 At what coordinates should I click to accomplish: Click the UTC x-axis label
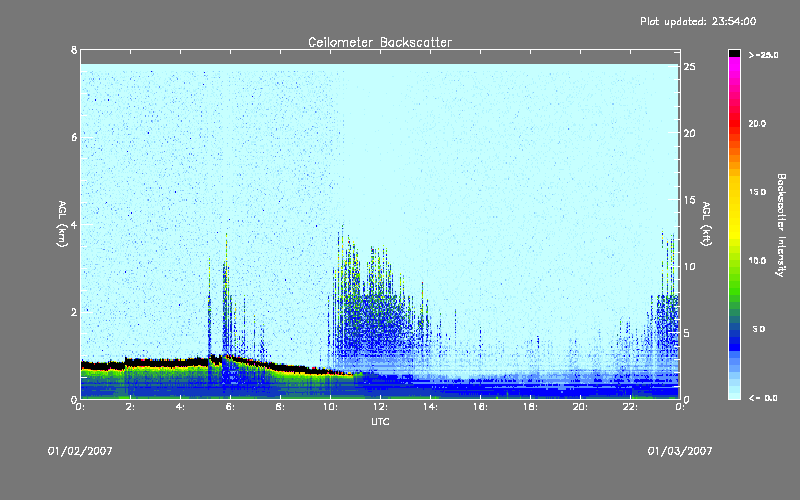click(380, 421)
